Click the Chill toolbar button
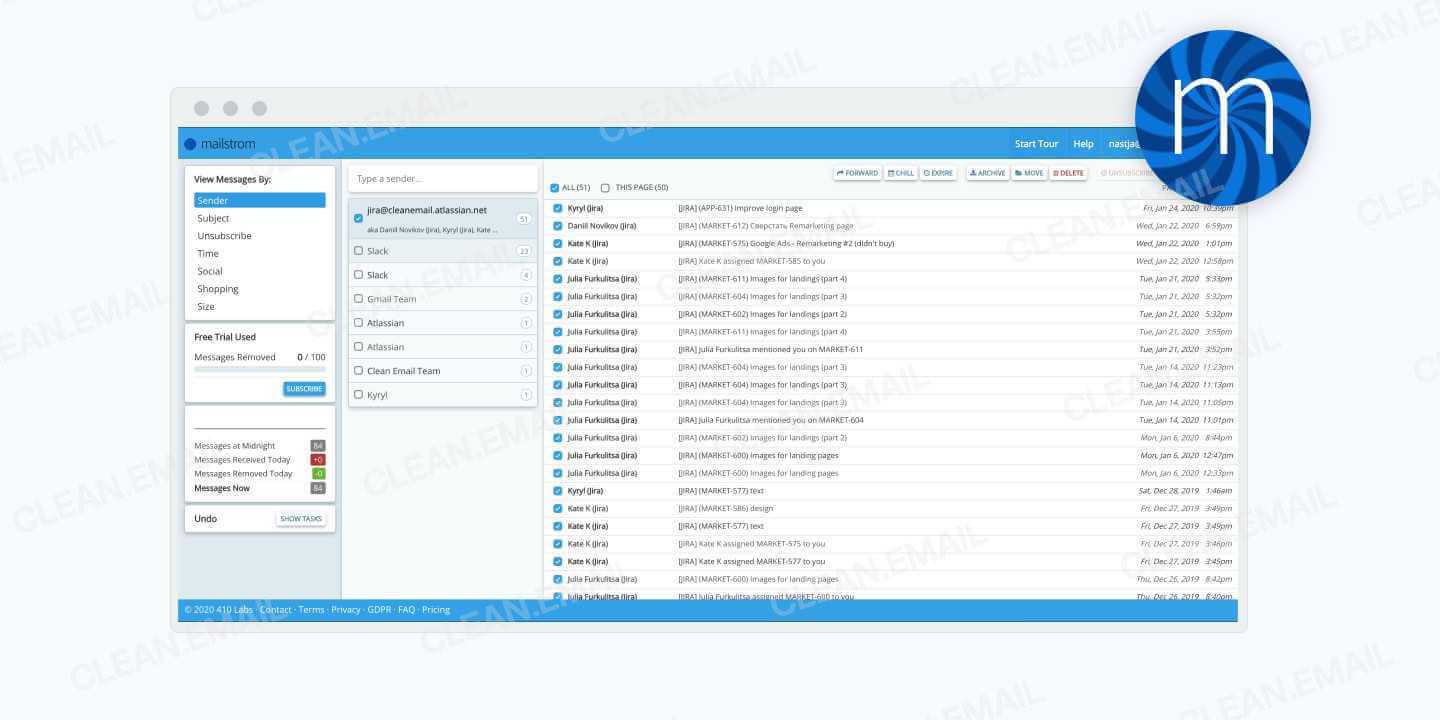 (x=901, y=173)
